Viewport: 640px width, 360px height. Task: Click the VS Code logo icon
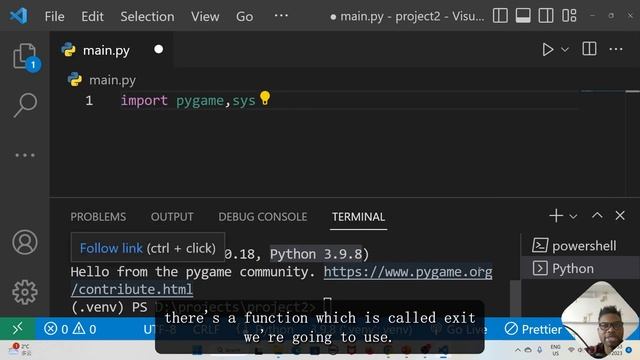(x=19, y=16)
